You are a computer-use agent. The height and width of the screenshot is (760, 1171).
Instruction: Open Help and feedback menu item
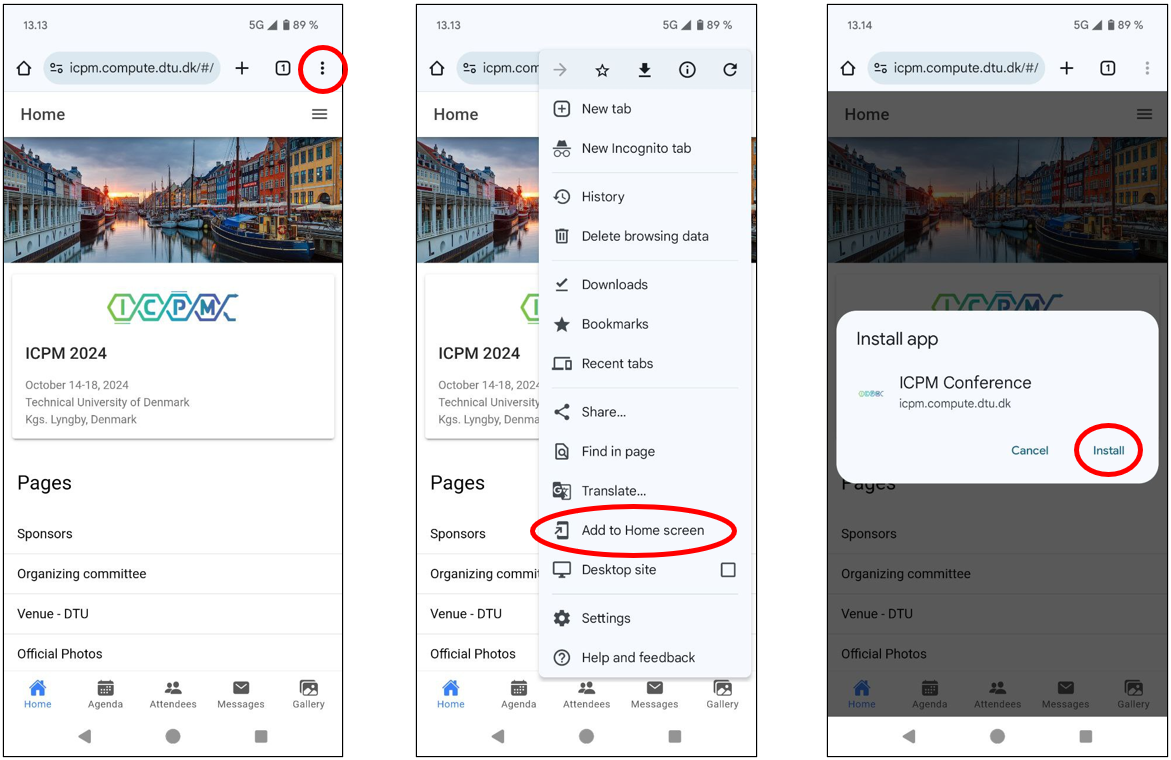pyautogui.click(x=637, y=657)
